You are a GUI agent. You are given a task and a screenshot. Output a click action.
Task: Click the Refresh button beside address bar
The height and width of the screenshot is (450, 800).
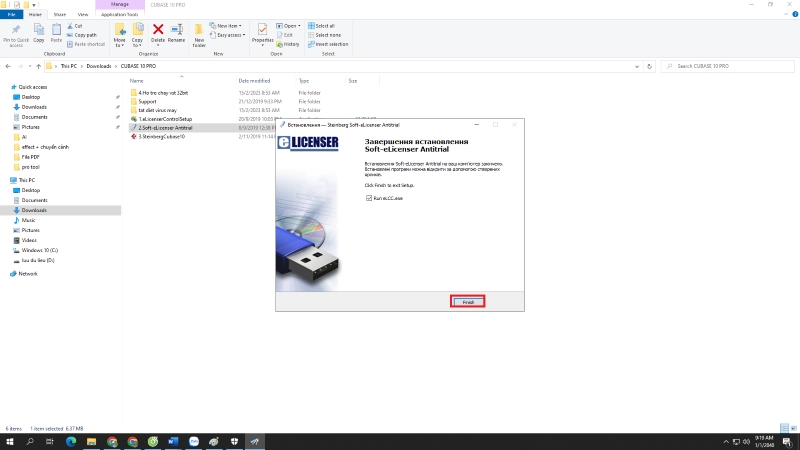coord(649,66)
